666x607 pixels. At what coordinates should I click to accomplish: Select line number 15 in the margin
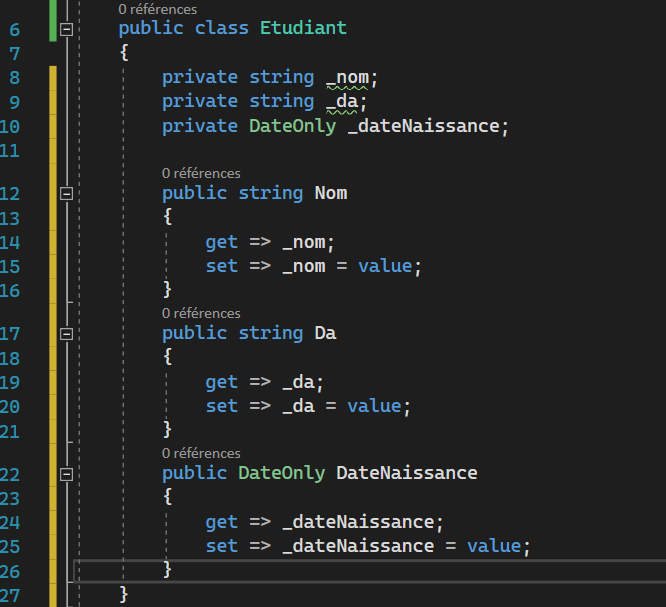coord(10,266)
